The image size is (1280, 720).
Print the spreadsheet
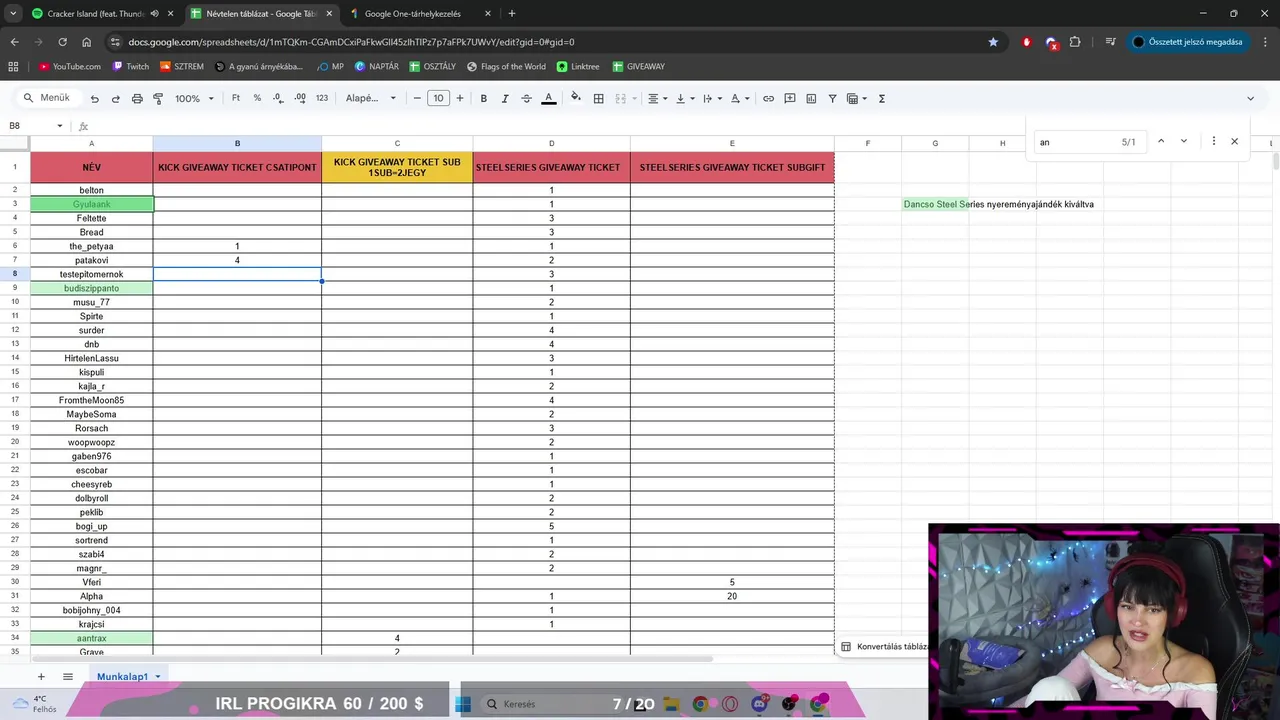click(137, 98)
